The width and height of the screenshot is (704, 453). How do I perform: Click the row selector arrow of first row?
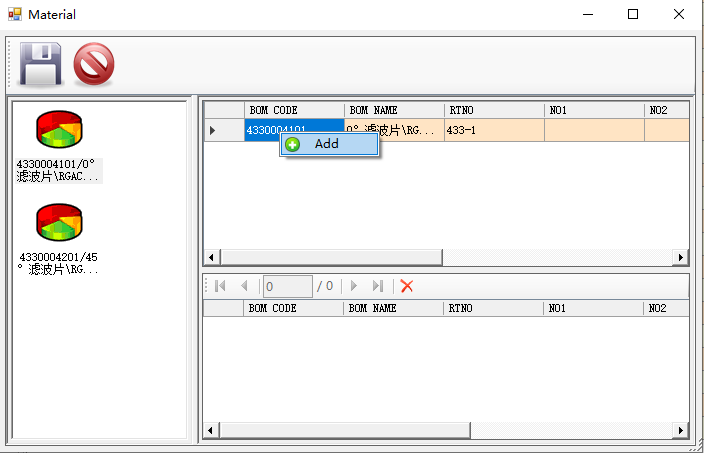click(x=212, y=130)
